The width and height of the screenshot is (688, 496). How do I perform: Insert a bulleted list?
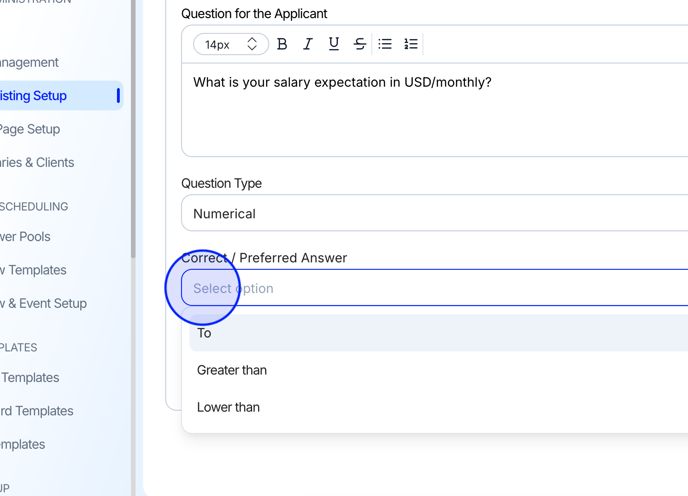pos(385,44)
